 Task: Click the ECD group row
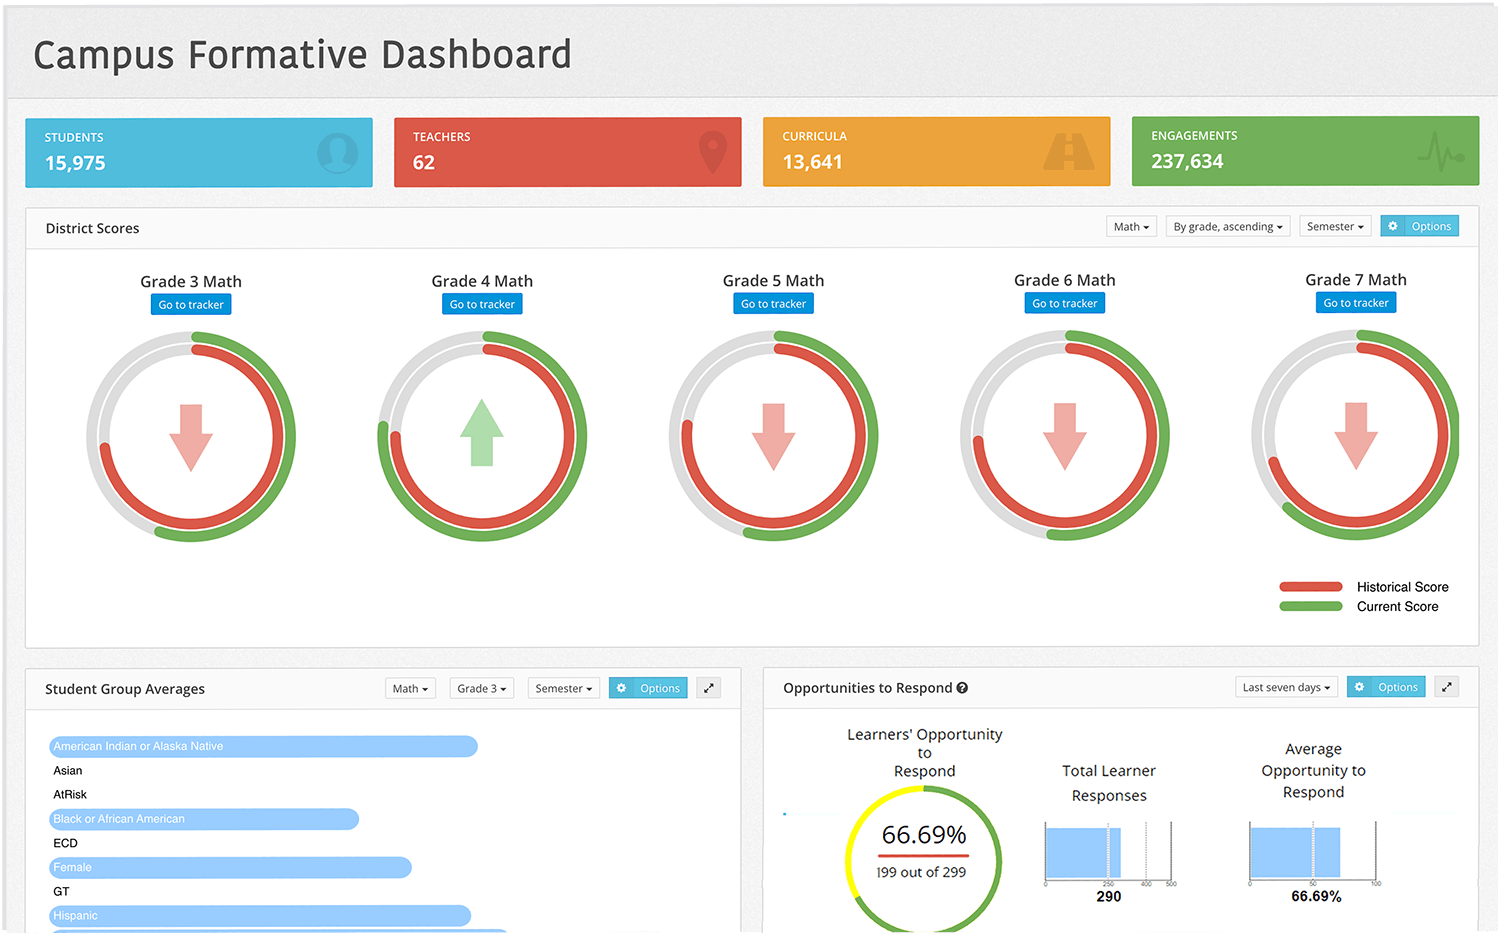point(65,844)
